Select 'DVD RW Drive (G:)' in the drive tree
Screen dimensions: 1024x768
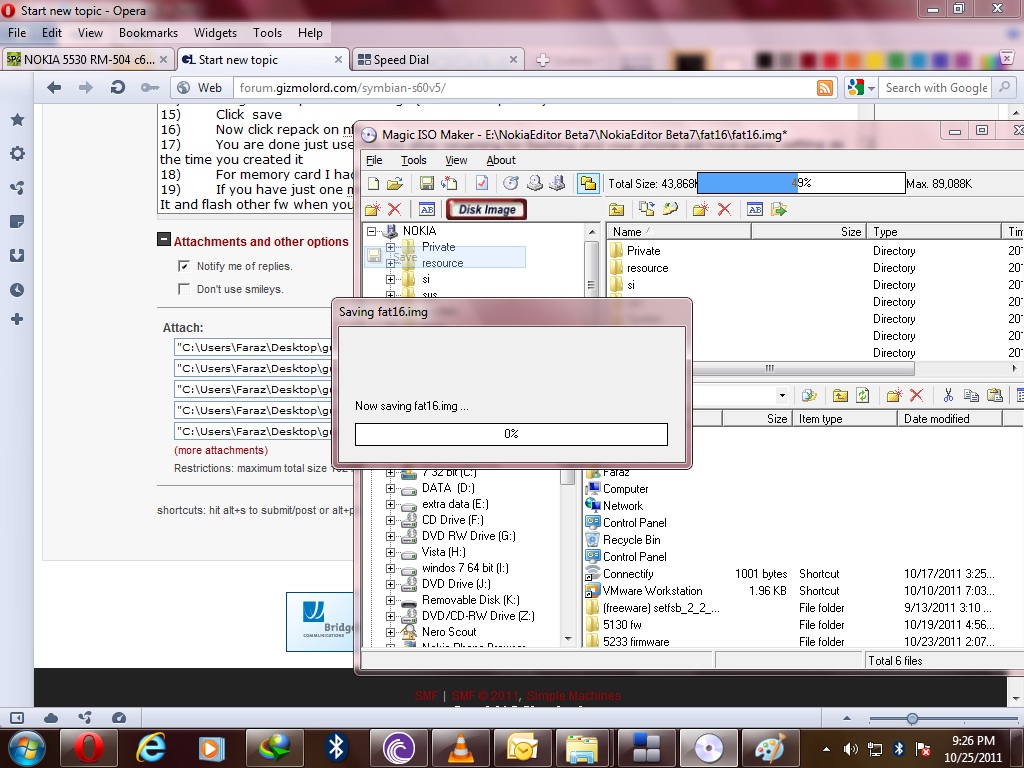coord(468,536)
